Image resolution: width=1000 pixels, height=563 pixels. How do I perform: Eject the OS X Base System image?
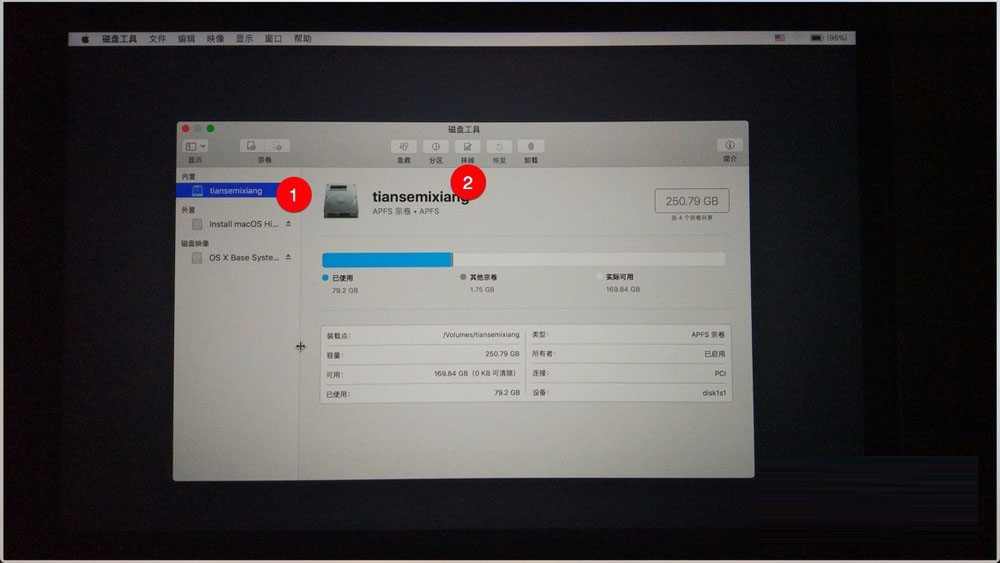coord(289,258)
